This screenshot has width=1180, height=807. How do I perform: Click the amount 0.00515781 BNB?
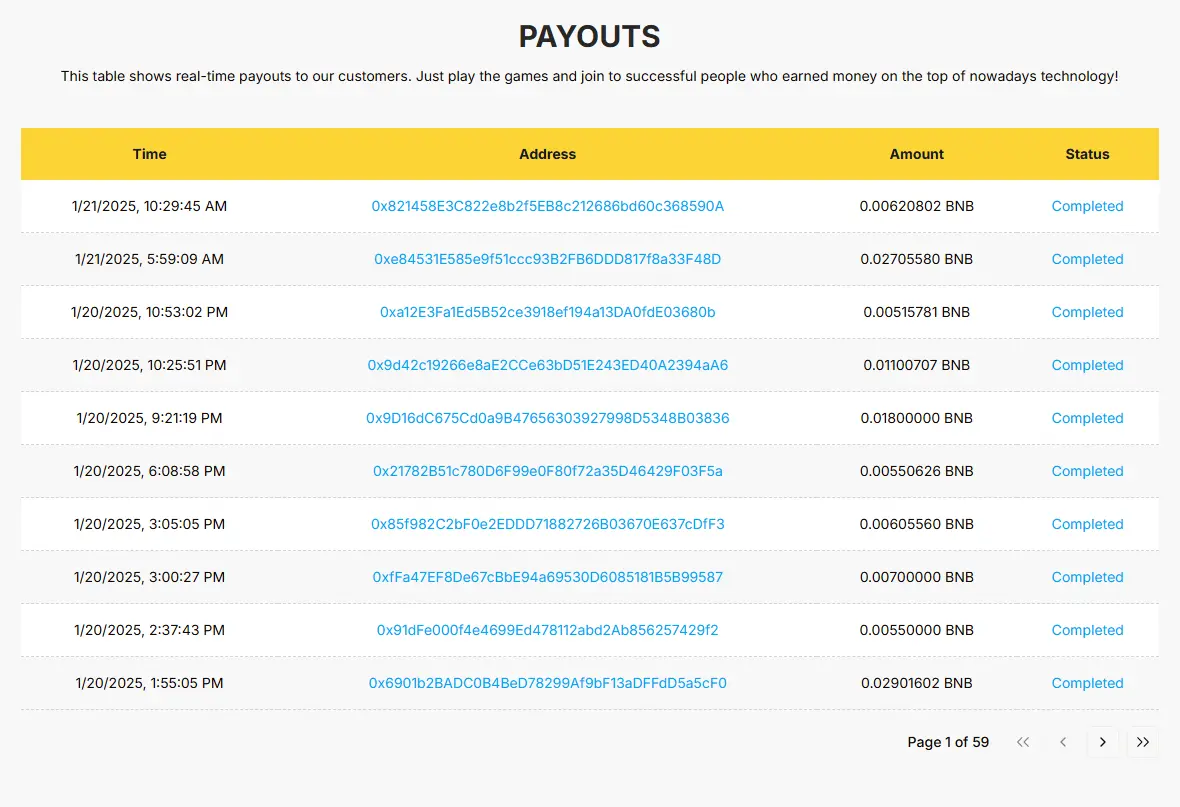pyautogui.click(x=917, y=312)
